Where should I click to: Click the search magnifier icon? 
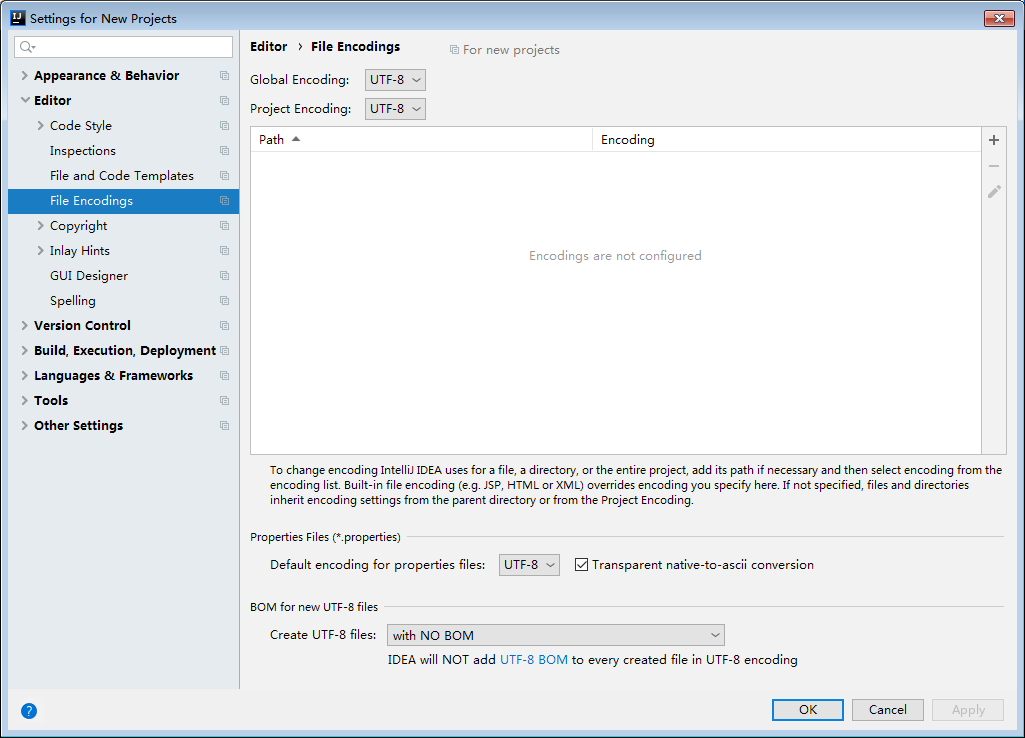point(27,46)
